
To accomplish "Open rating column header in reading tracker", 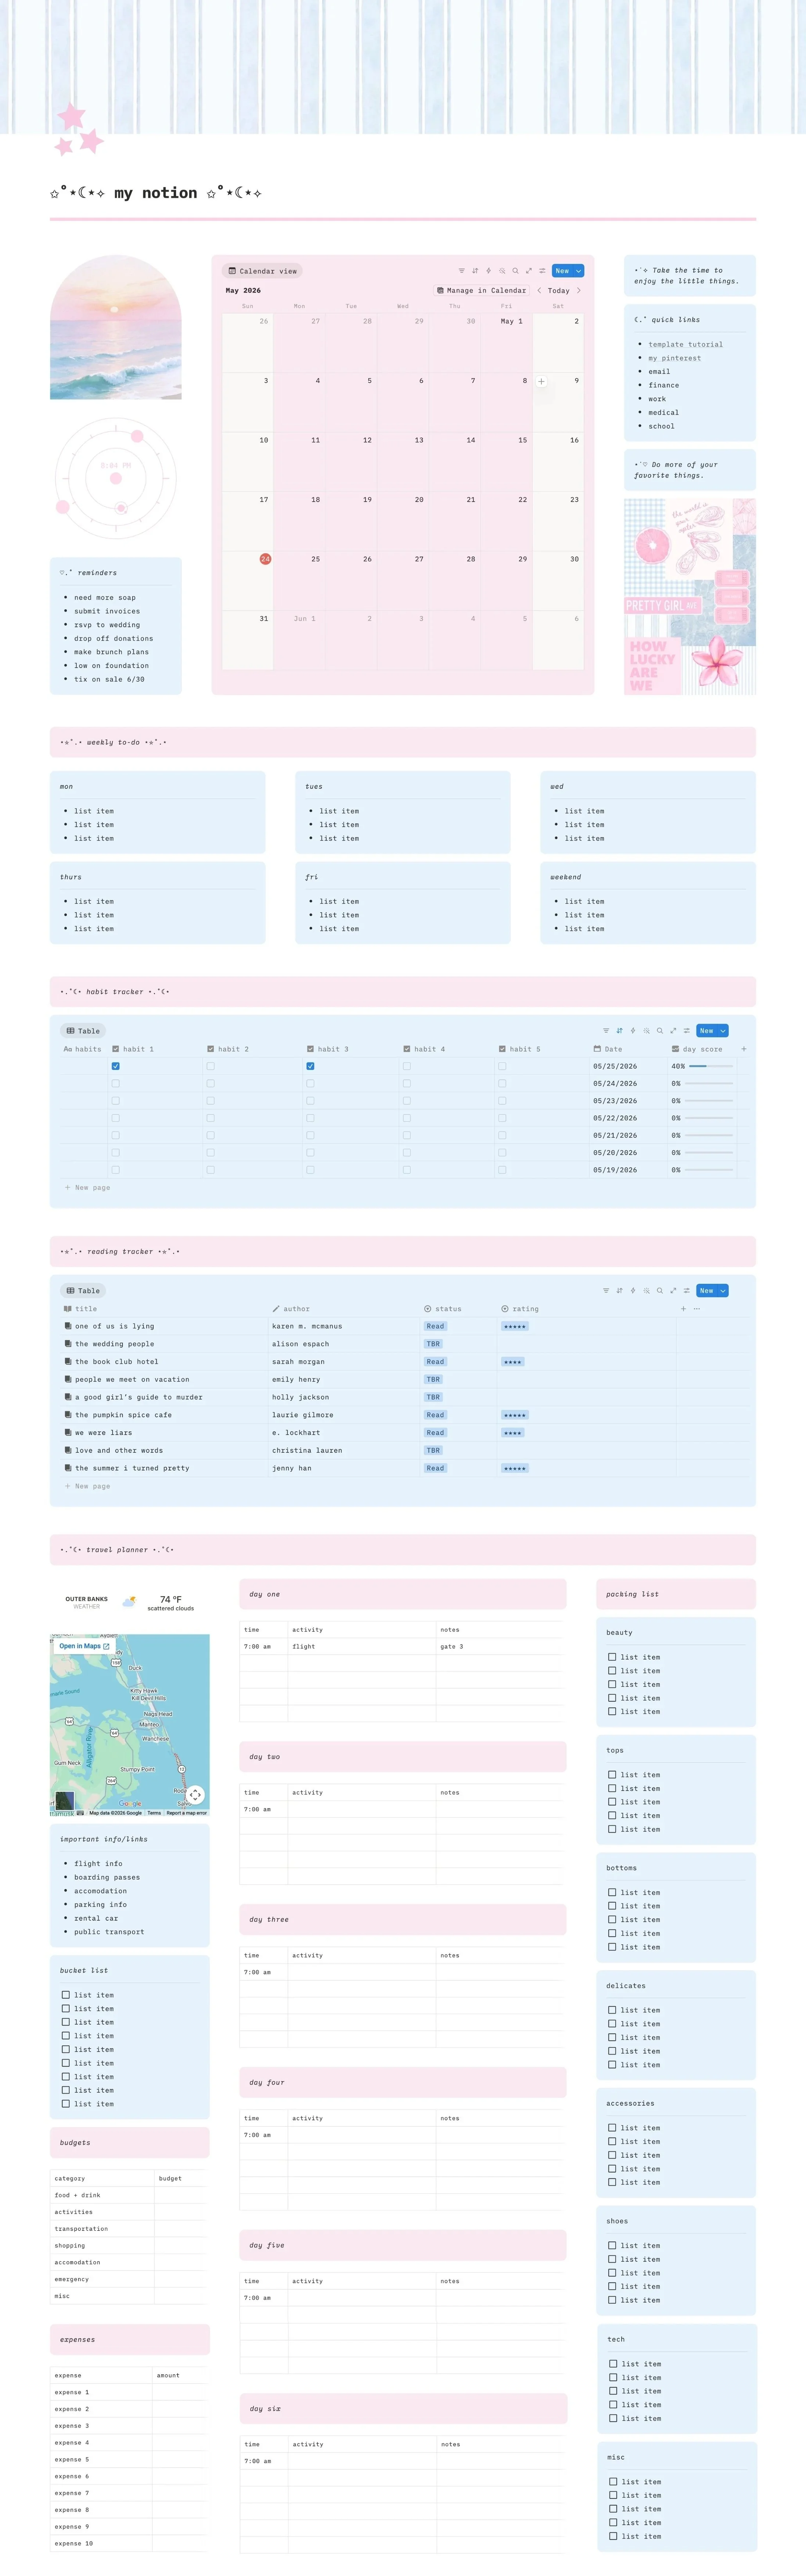I will click(x=520, y=1309).
